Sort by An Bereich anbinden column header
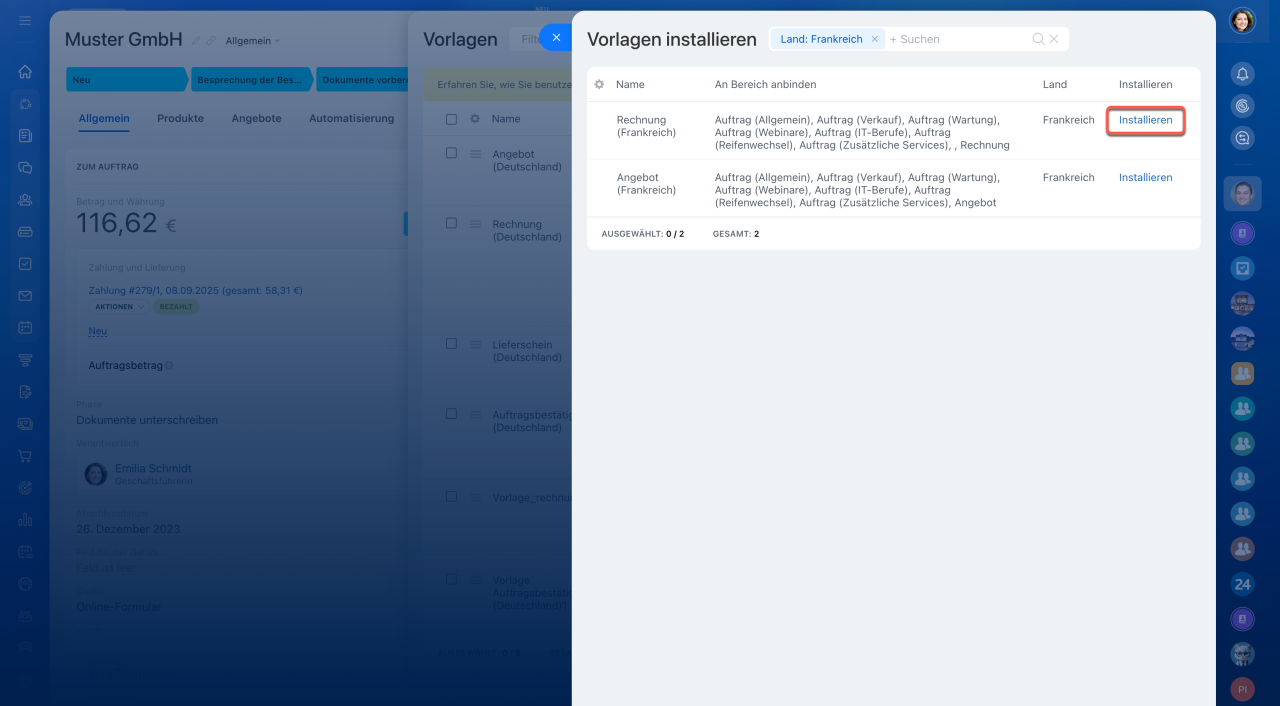1280x706 pixels. click(x=765, y=85)
